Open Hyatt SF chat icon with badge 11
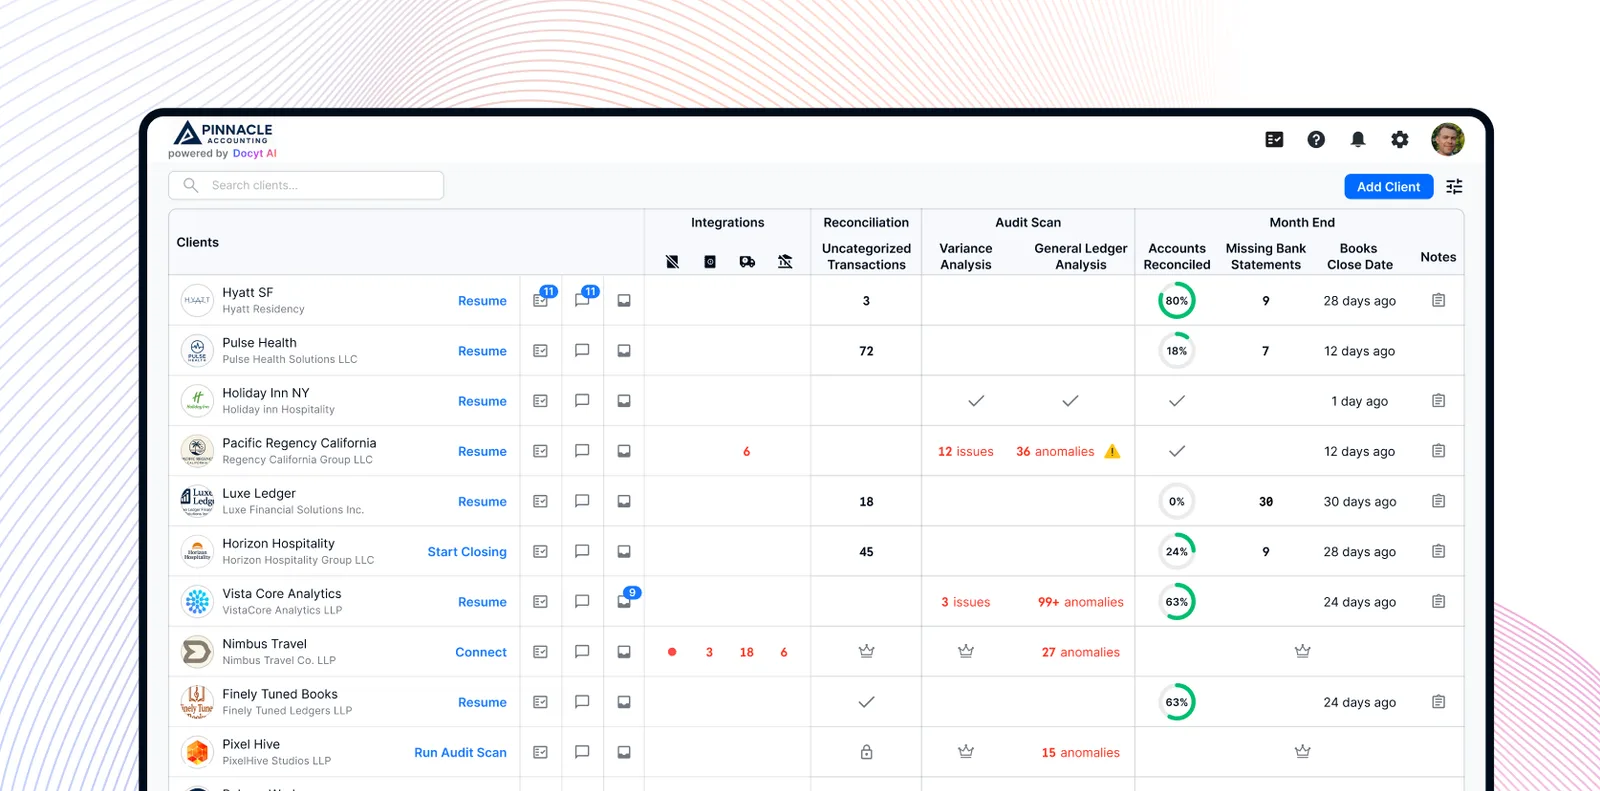Screen dimensions: 1600x791 pos(582,300)
